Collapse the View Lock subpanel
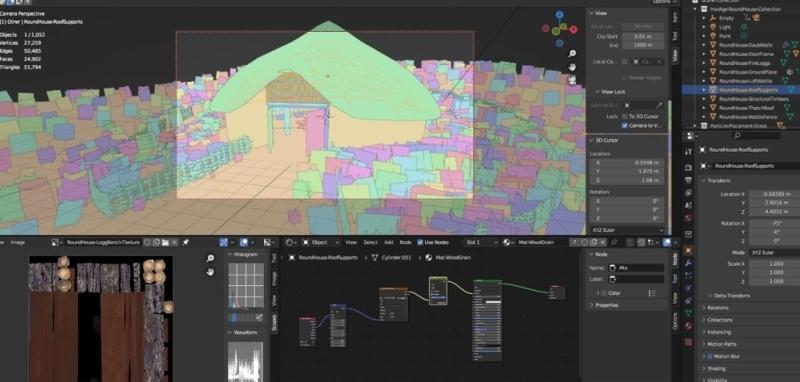 (598, 92)
